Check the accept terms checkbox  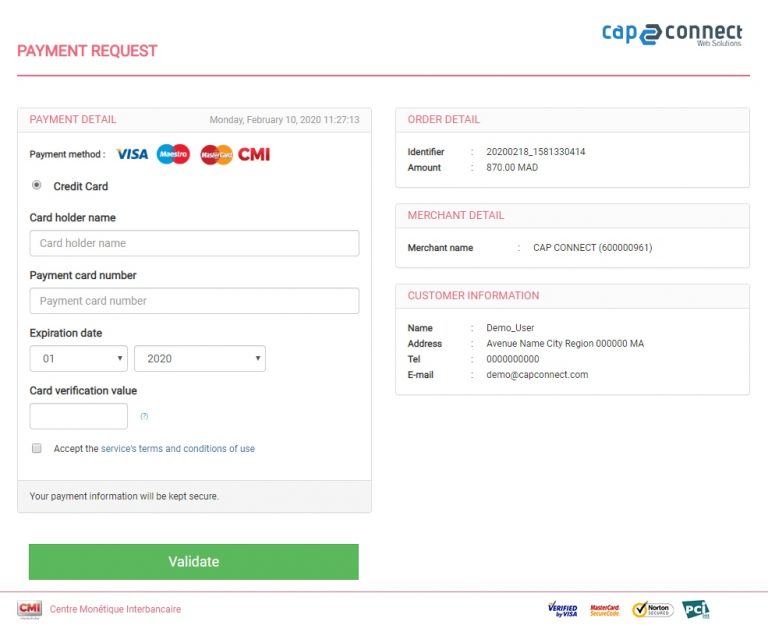pyautogui.click(x=37, y=448)
